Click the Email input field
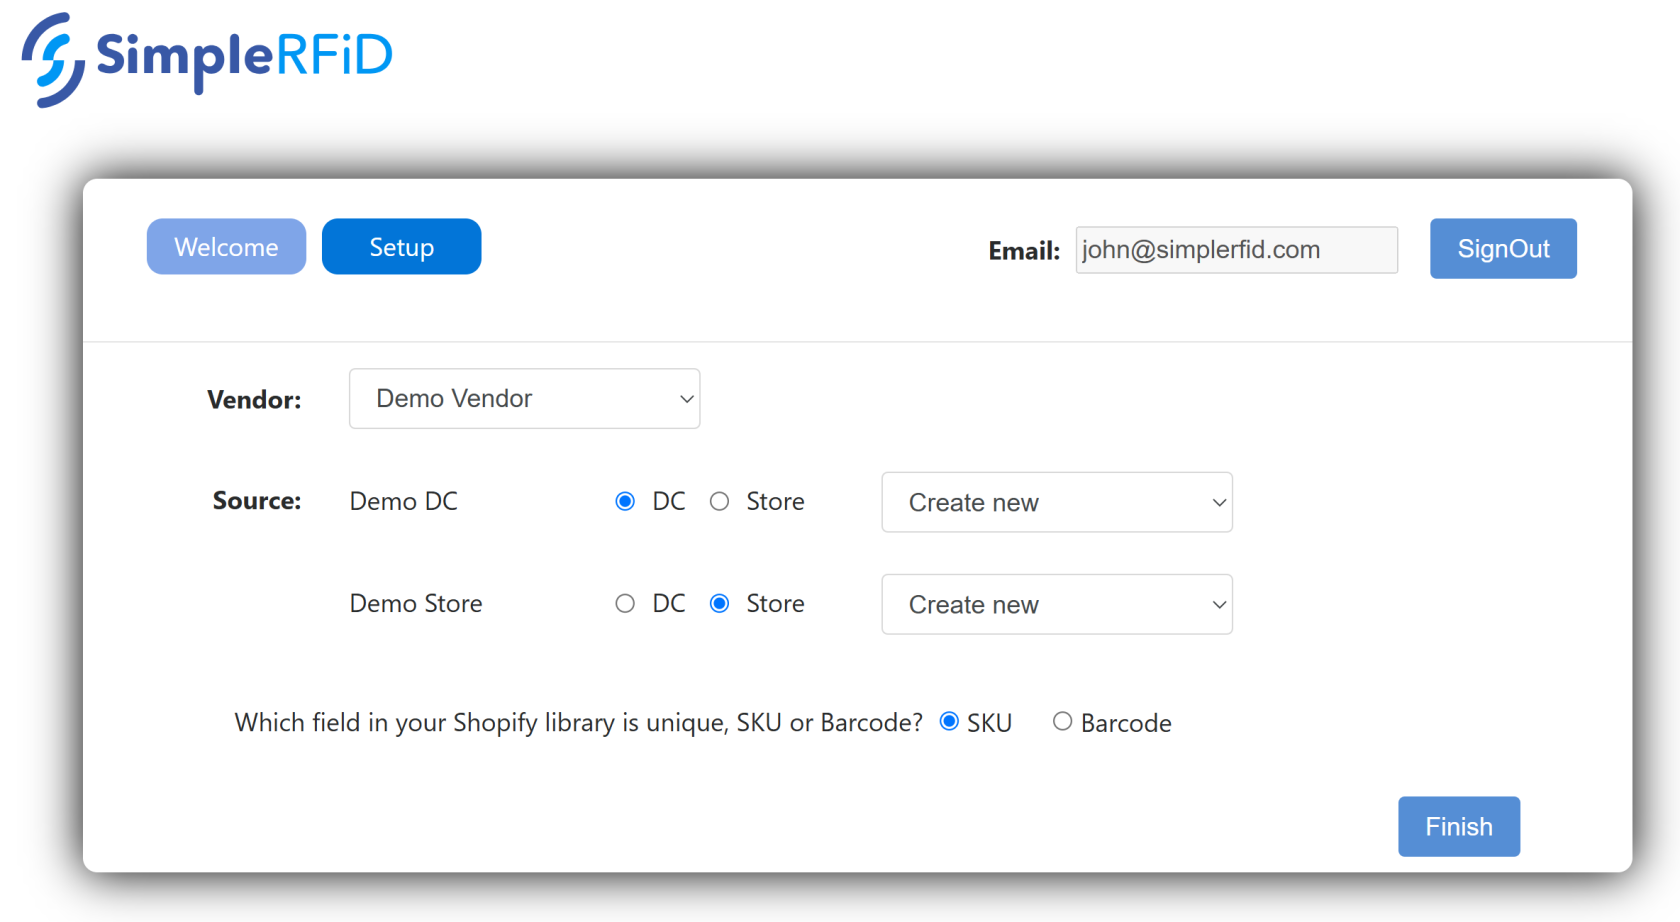 (x=1236, y=250)
